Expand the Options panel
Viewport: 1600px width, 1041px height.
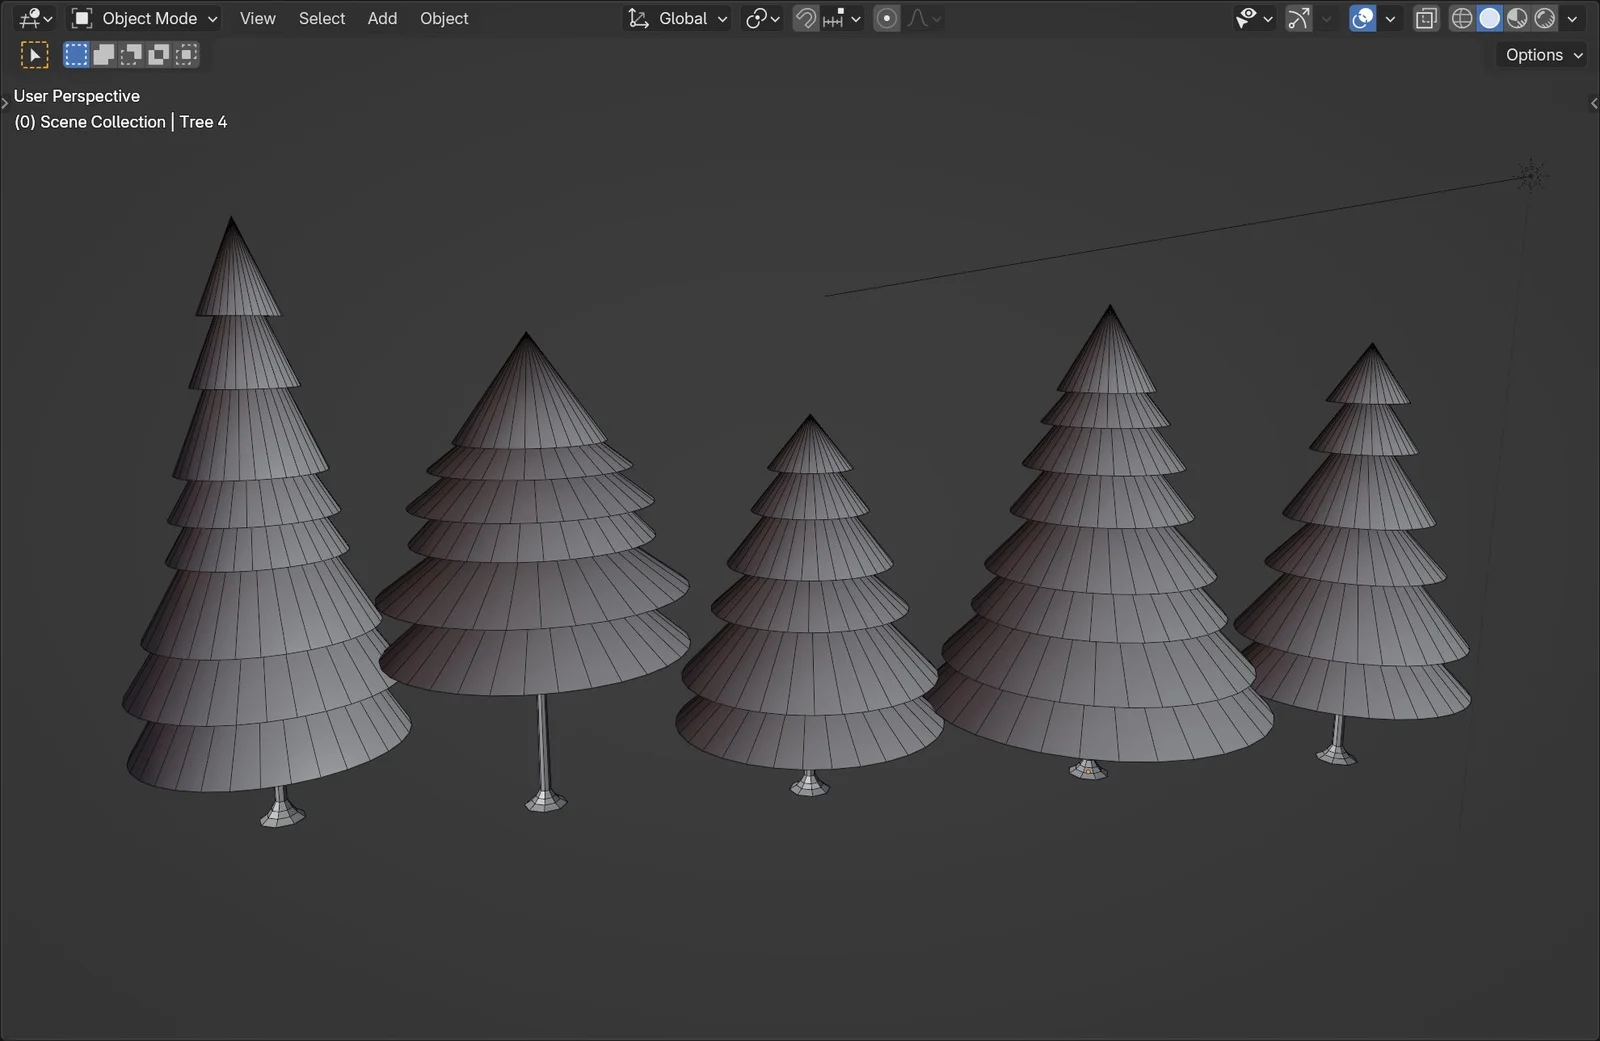1540,55
